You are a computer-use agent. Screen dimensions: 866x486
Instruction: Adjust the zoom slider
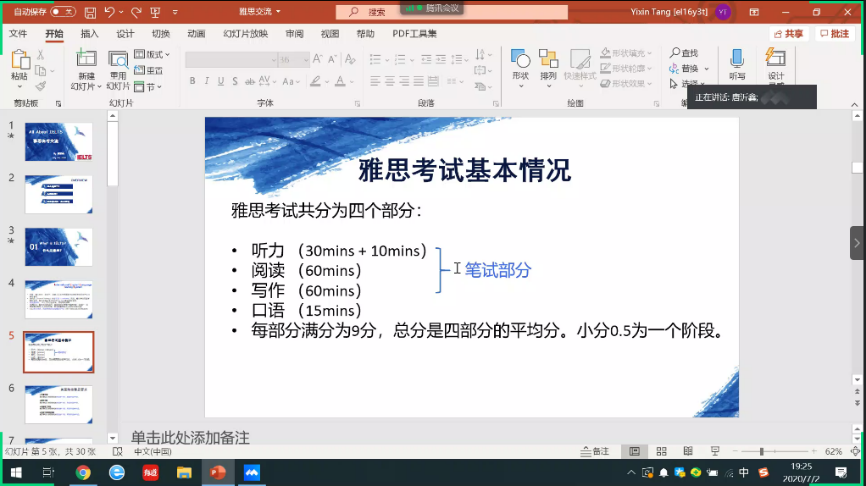tap(762, 452)
